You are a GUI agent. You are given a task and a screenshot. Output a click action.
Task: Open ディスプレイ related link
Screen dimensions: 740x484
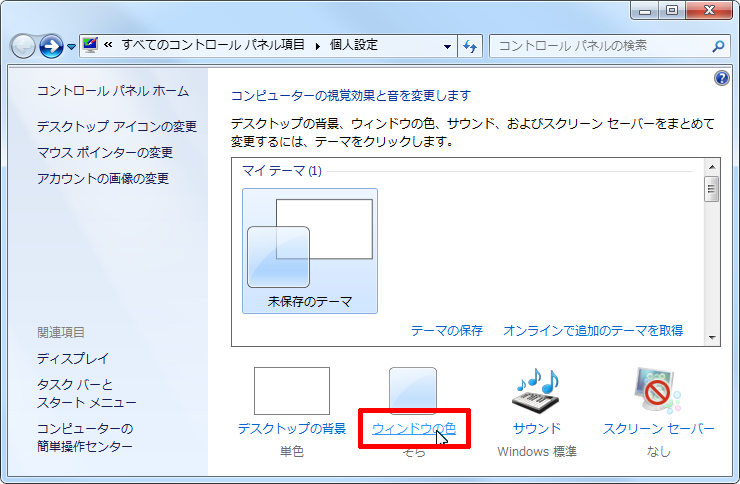(73, 359)
